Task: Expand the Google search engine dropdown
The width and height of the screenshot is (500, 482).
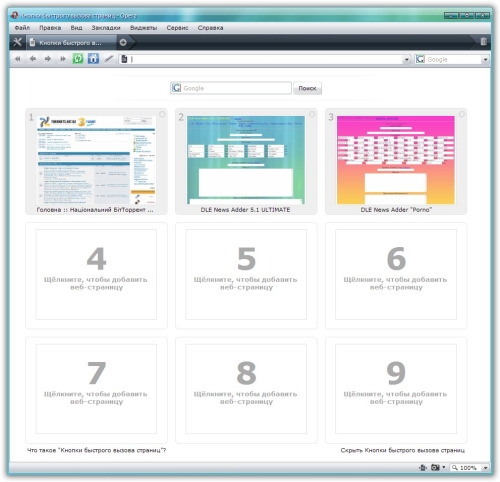Action: click(485, 59)
